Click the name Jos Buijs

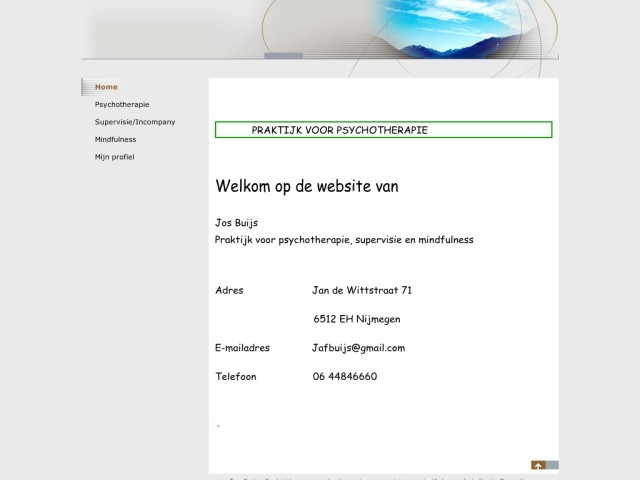coord(236,223)
